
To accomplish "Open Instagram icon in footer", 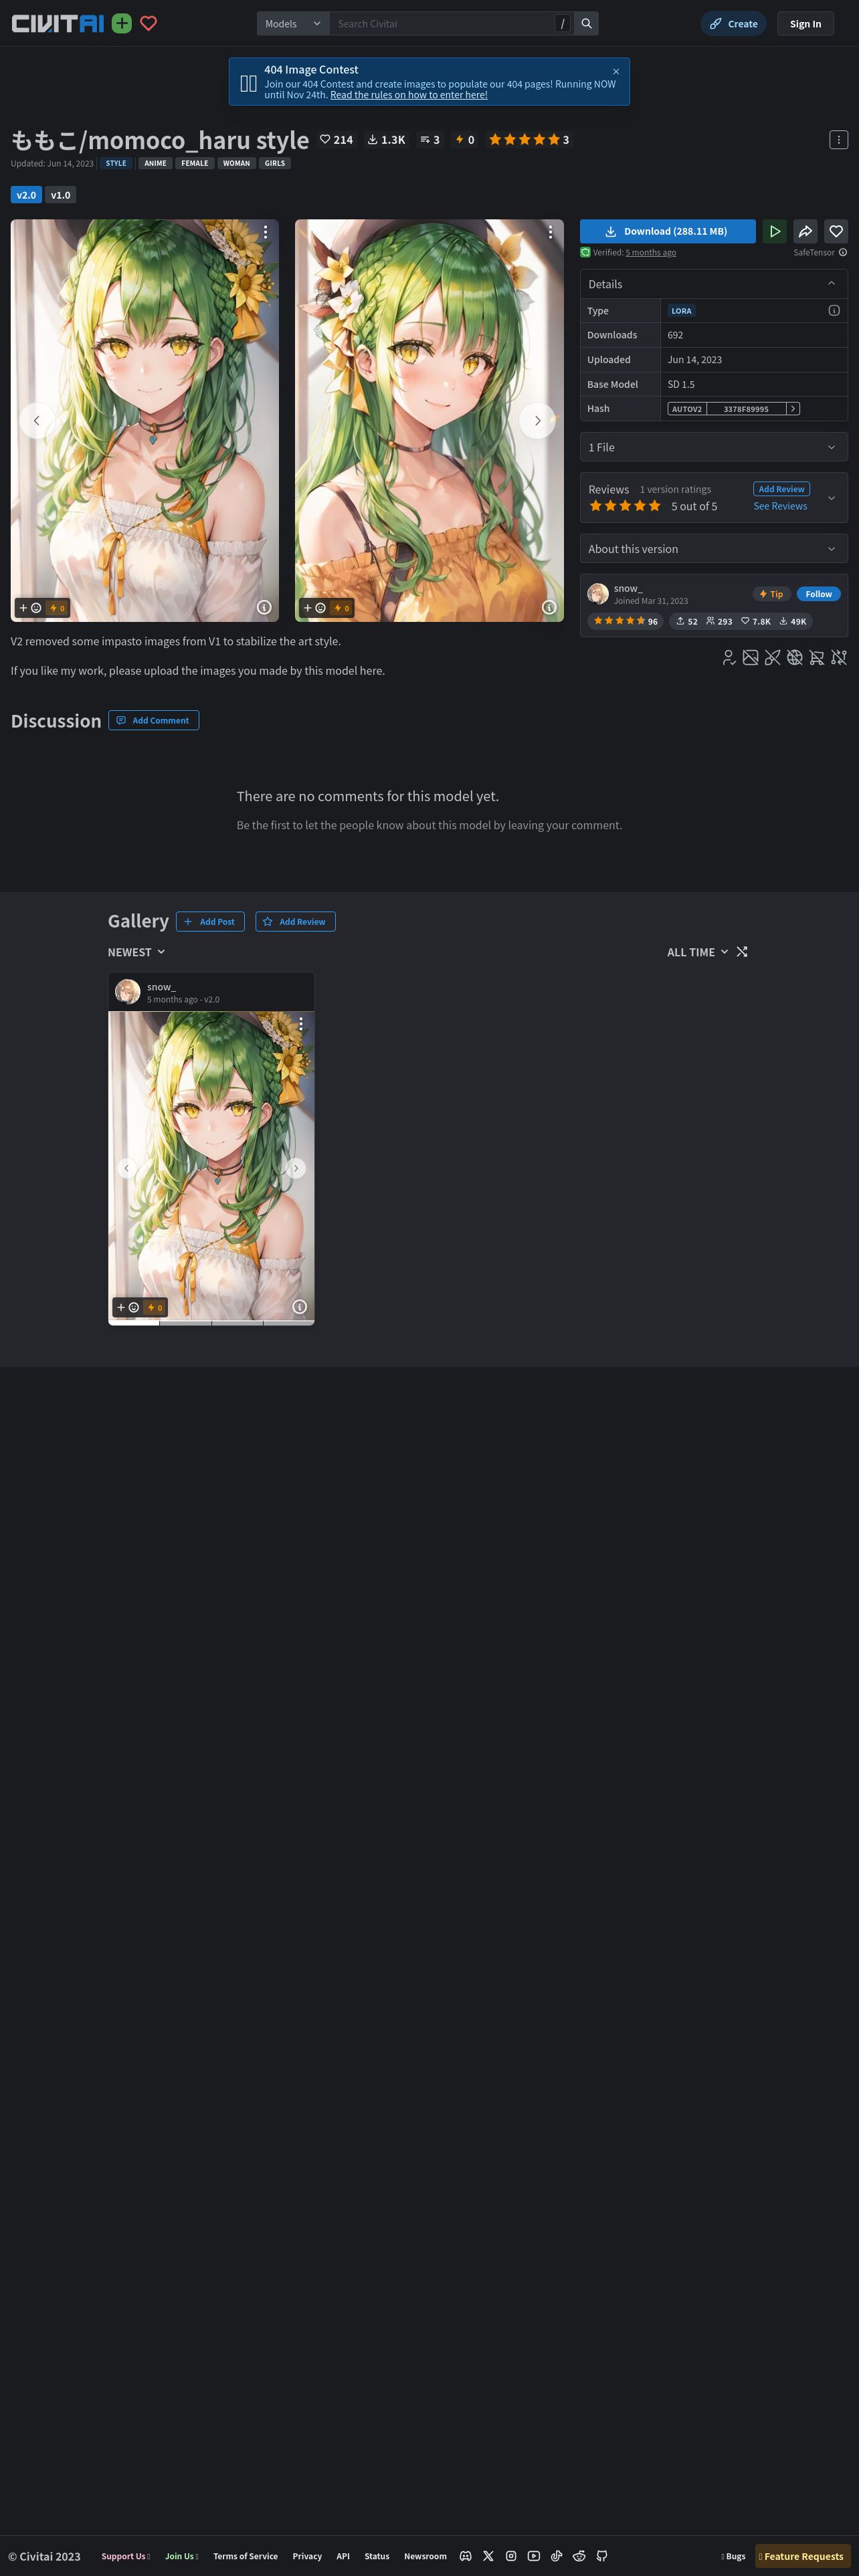I will 511,2555.
